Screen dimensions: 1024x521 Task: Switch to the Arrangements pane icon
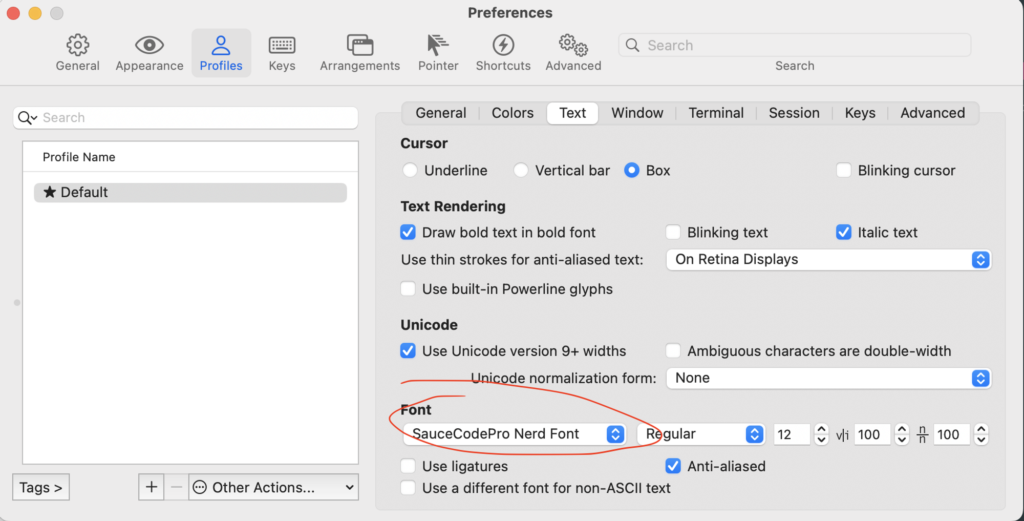click(360, 46)
